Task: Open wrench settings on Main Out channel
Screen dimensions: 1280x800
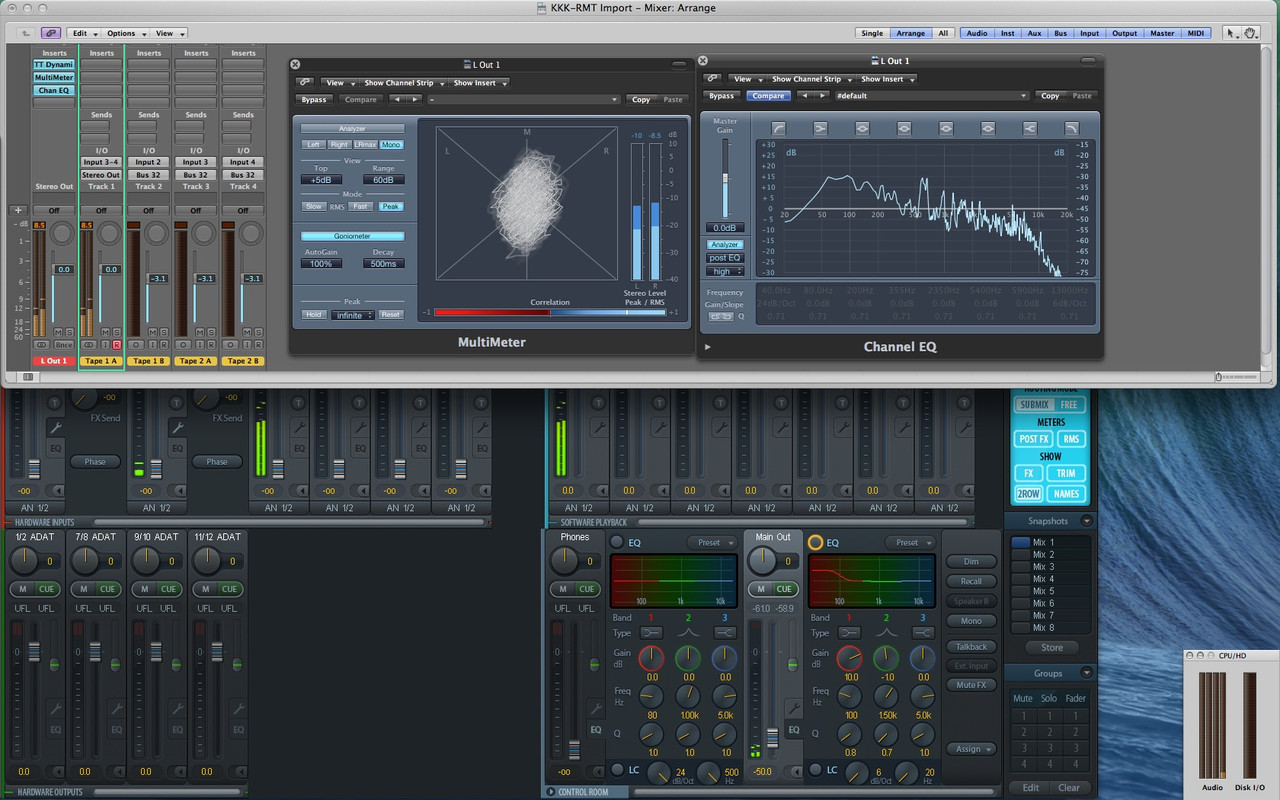Action: [793, 708]
